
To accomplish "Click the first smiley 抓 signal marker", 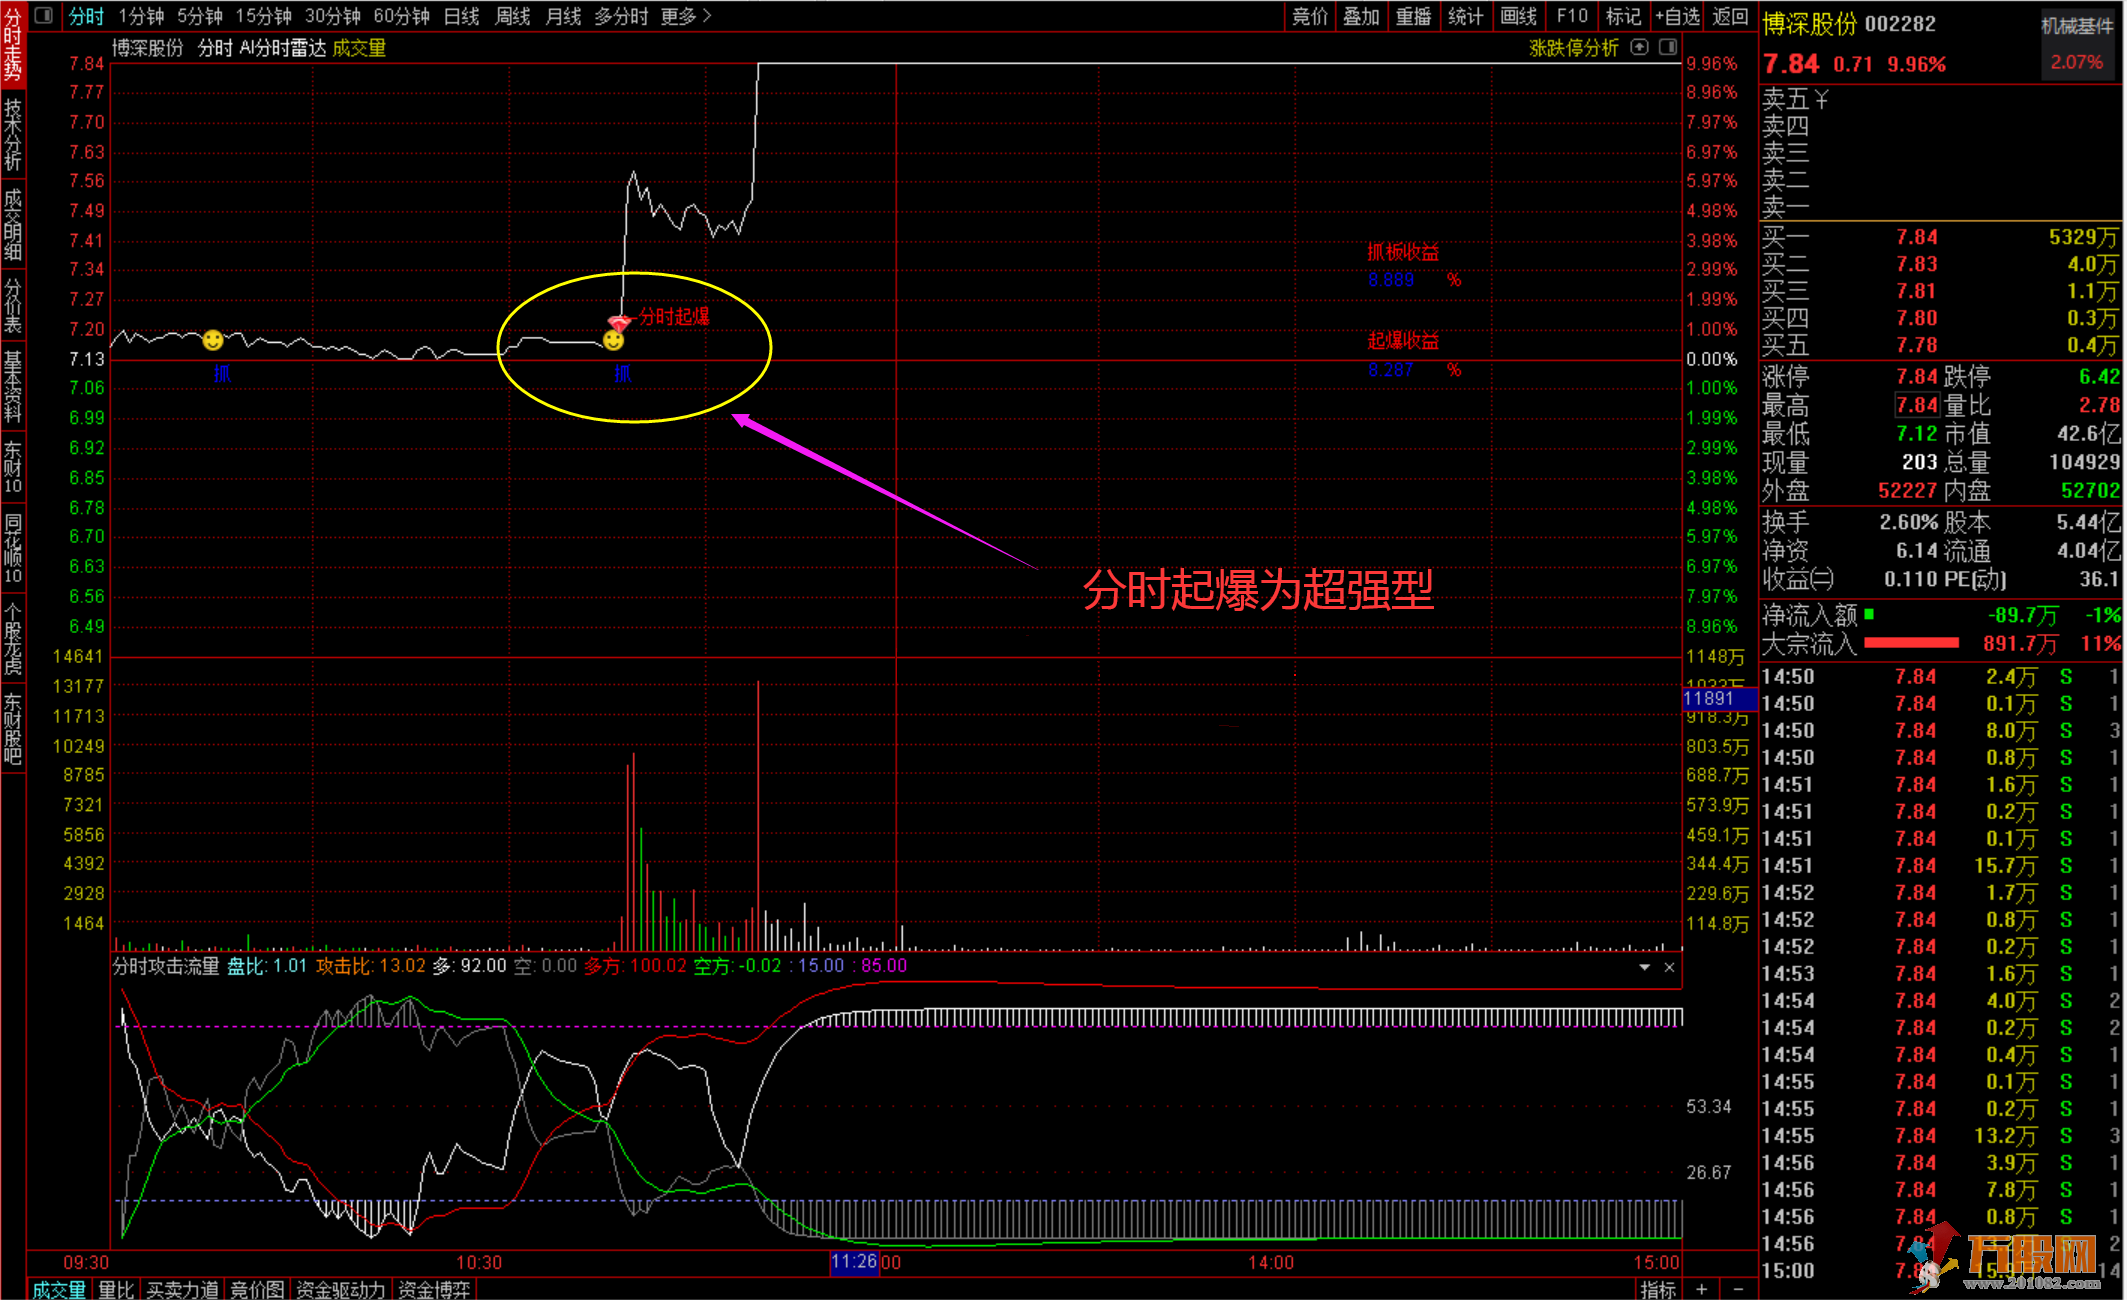I will 213,340.
